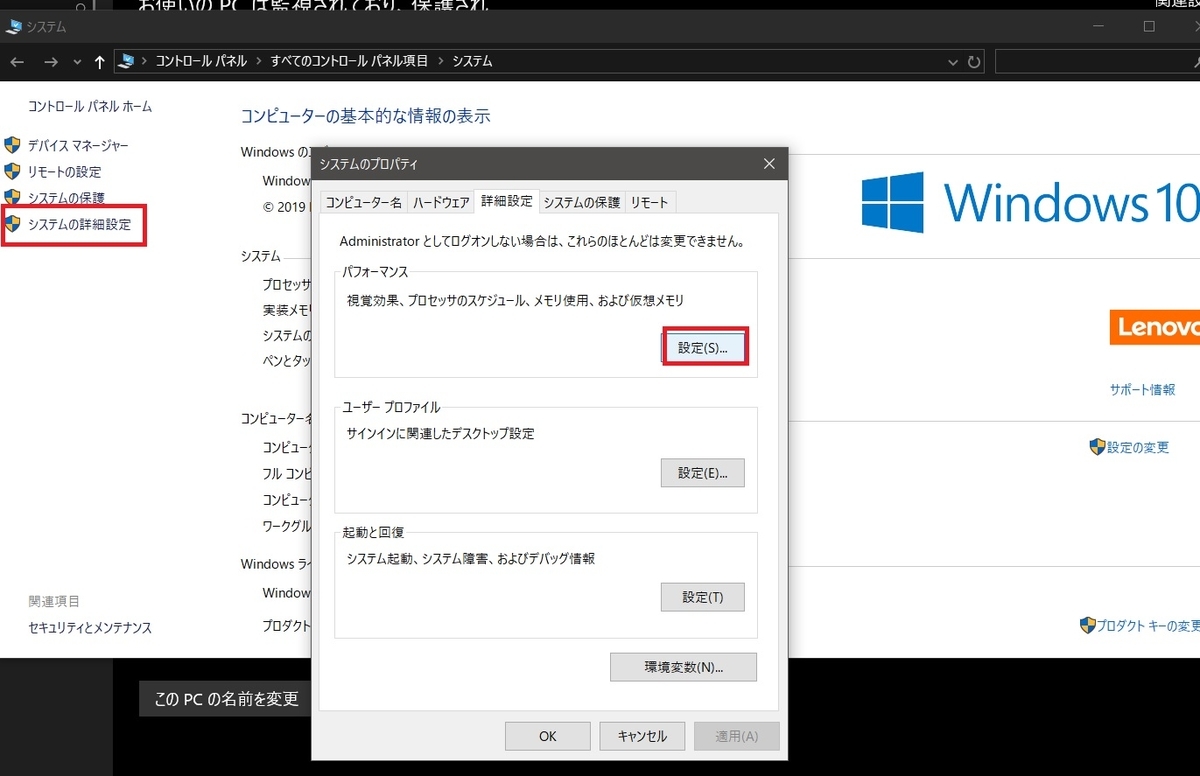
Task: Switch to リモート tab
Action: point(649,202)
